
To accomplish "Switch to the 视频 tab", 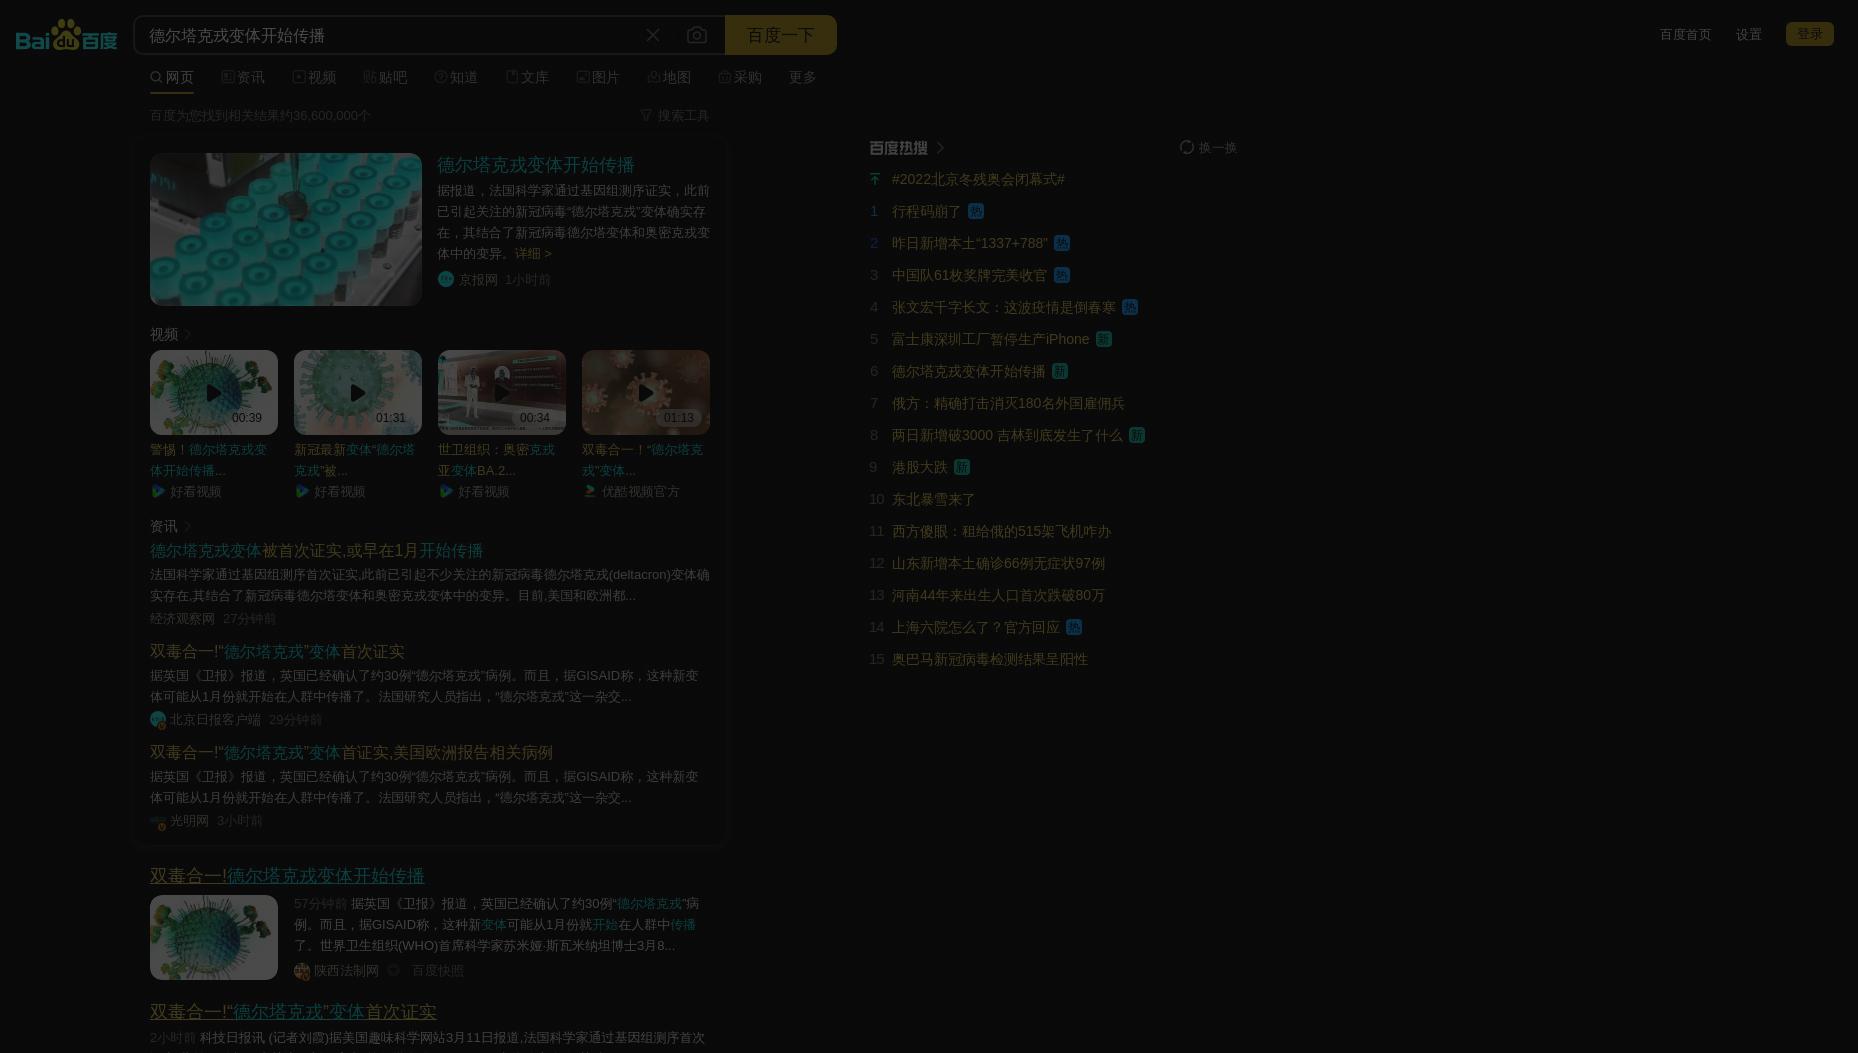I will click(x=314, y=77).
